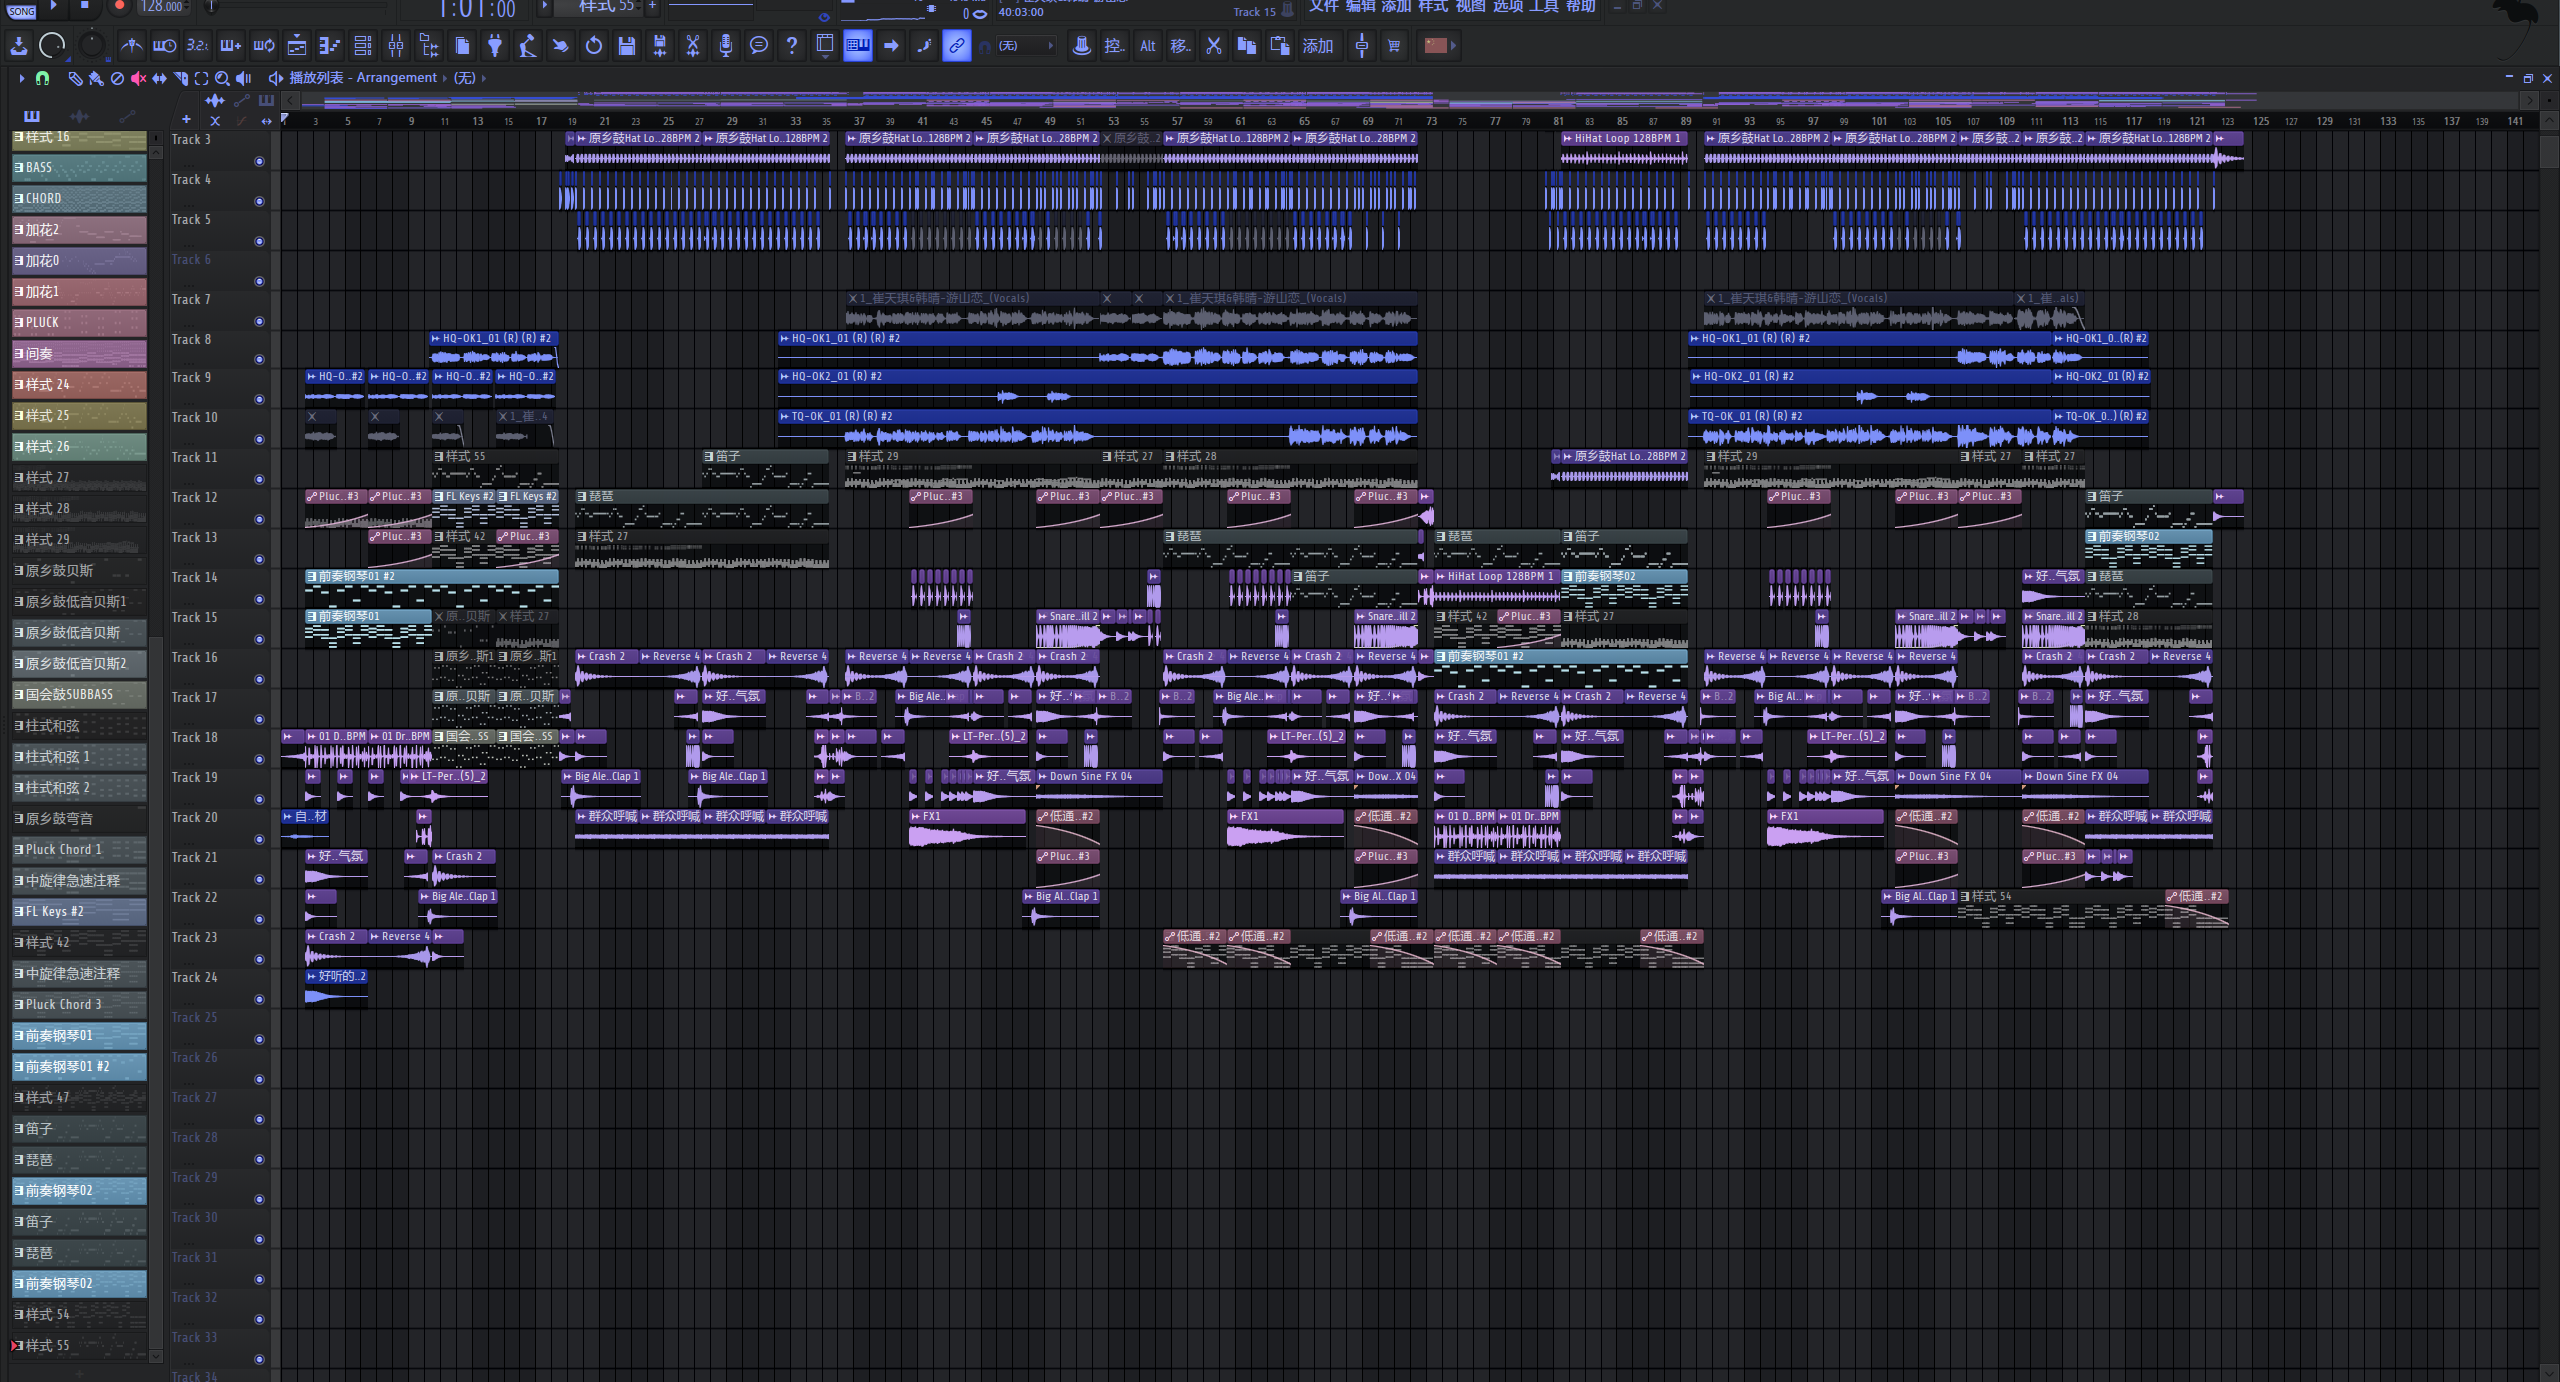Select the zoom tool magnifier icon
Image resolution: width=2560 pixels, height=1382 pixels.
coord(222,78)
